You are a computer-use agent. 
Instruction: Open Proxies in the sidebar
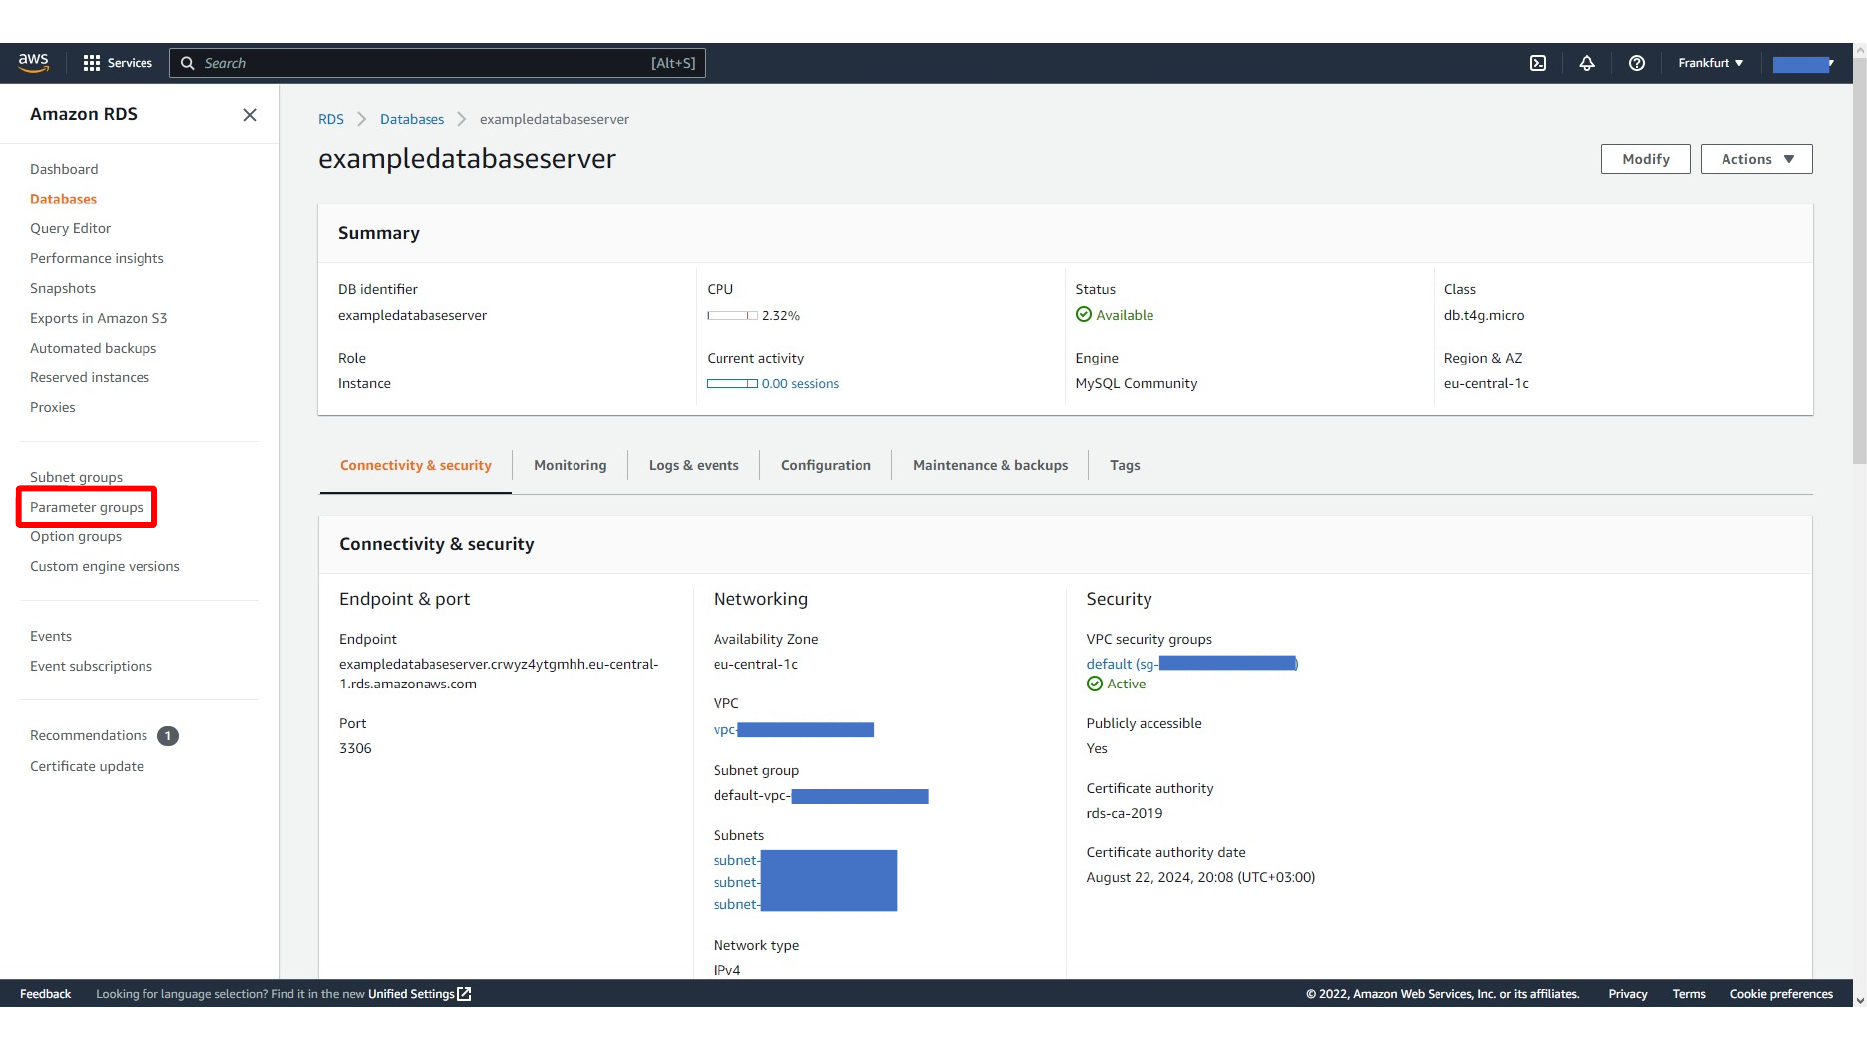tap(53, 407)
